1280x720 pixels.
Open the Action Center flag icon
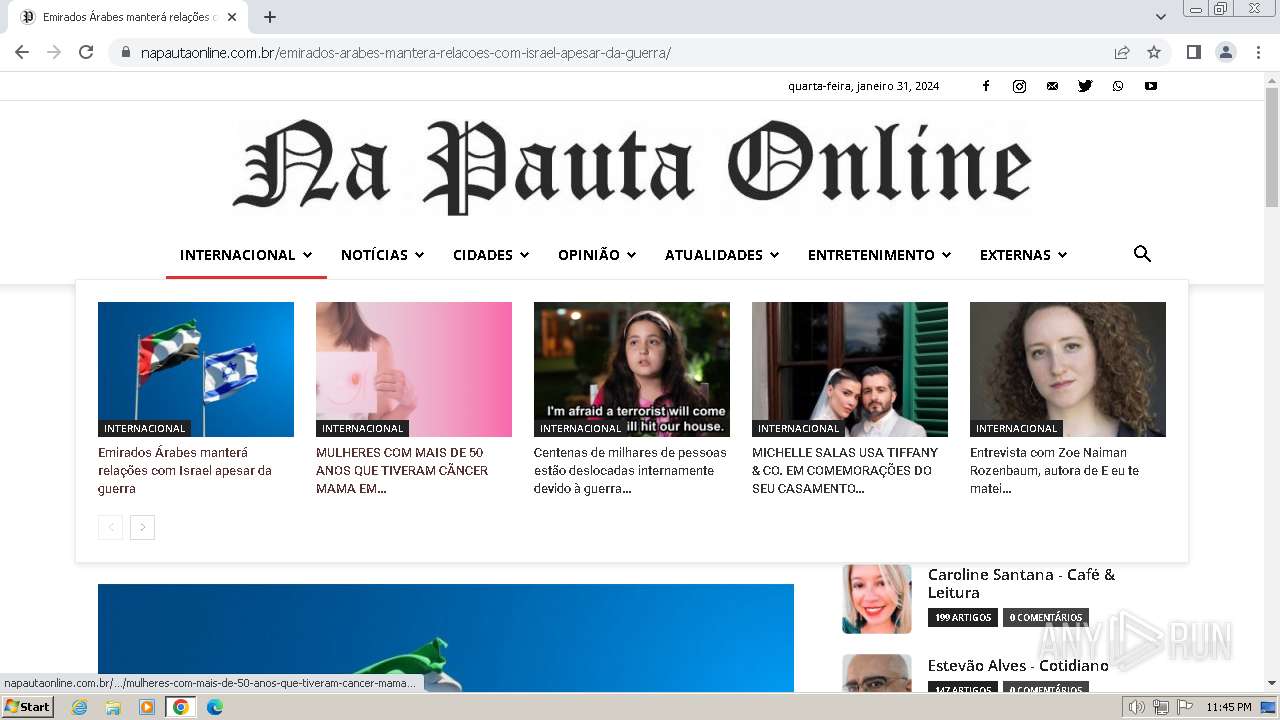tap(1185, 707)
